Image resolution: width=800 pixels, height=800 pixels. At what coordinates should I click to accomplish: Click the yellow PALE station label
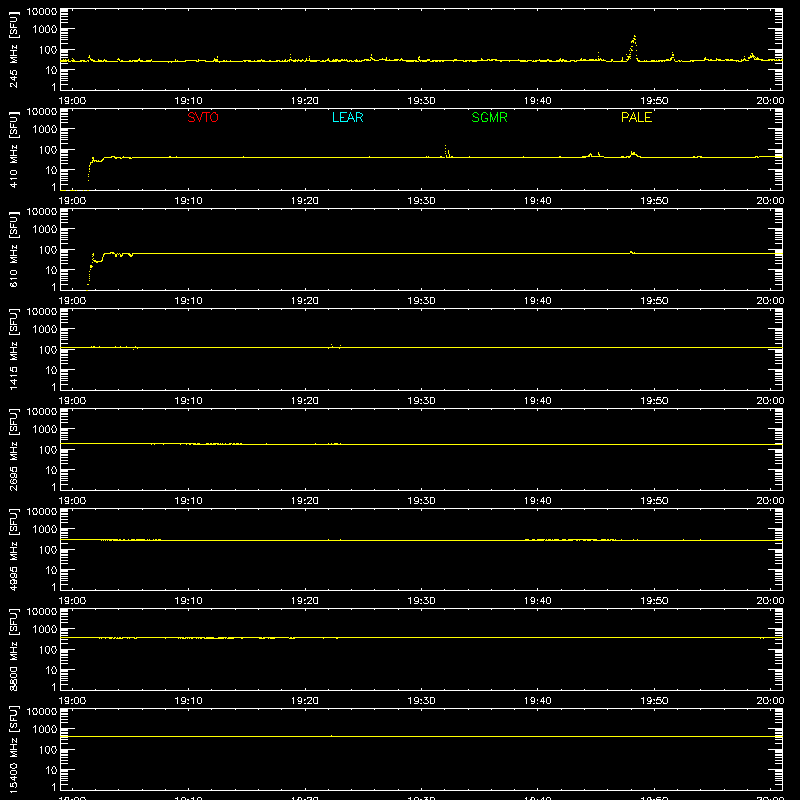(636, 117)
